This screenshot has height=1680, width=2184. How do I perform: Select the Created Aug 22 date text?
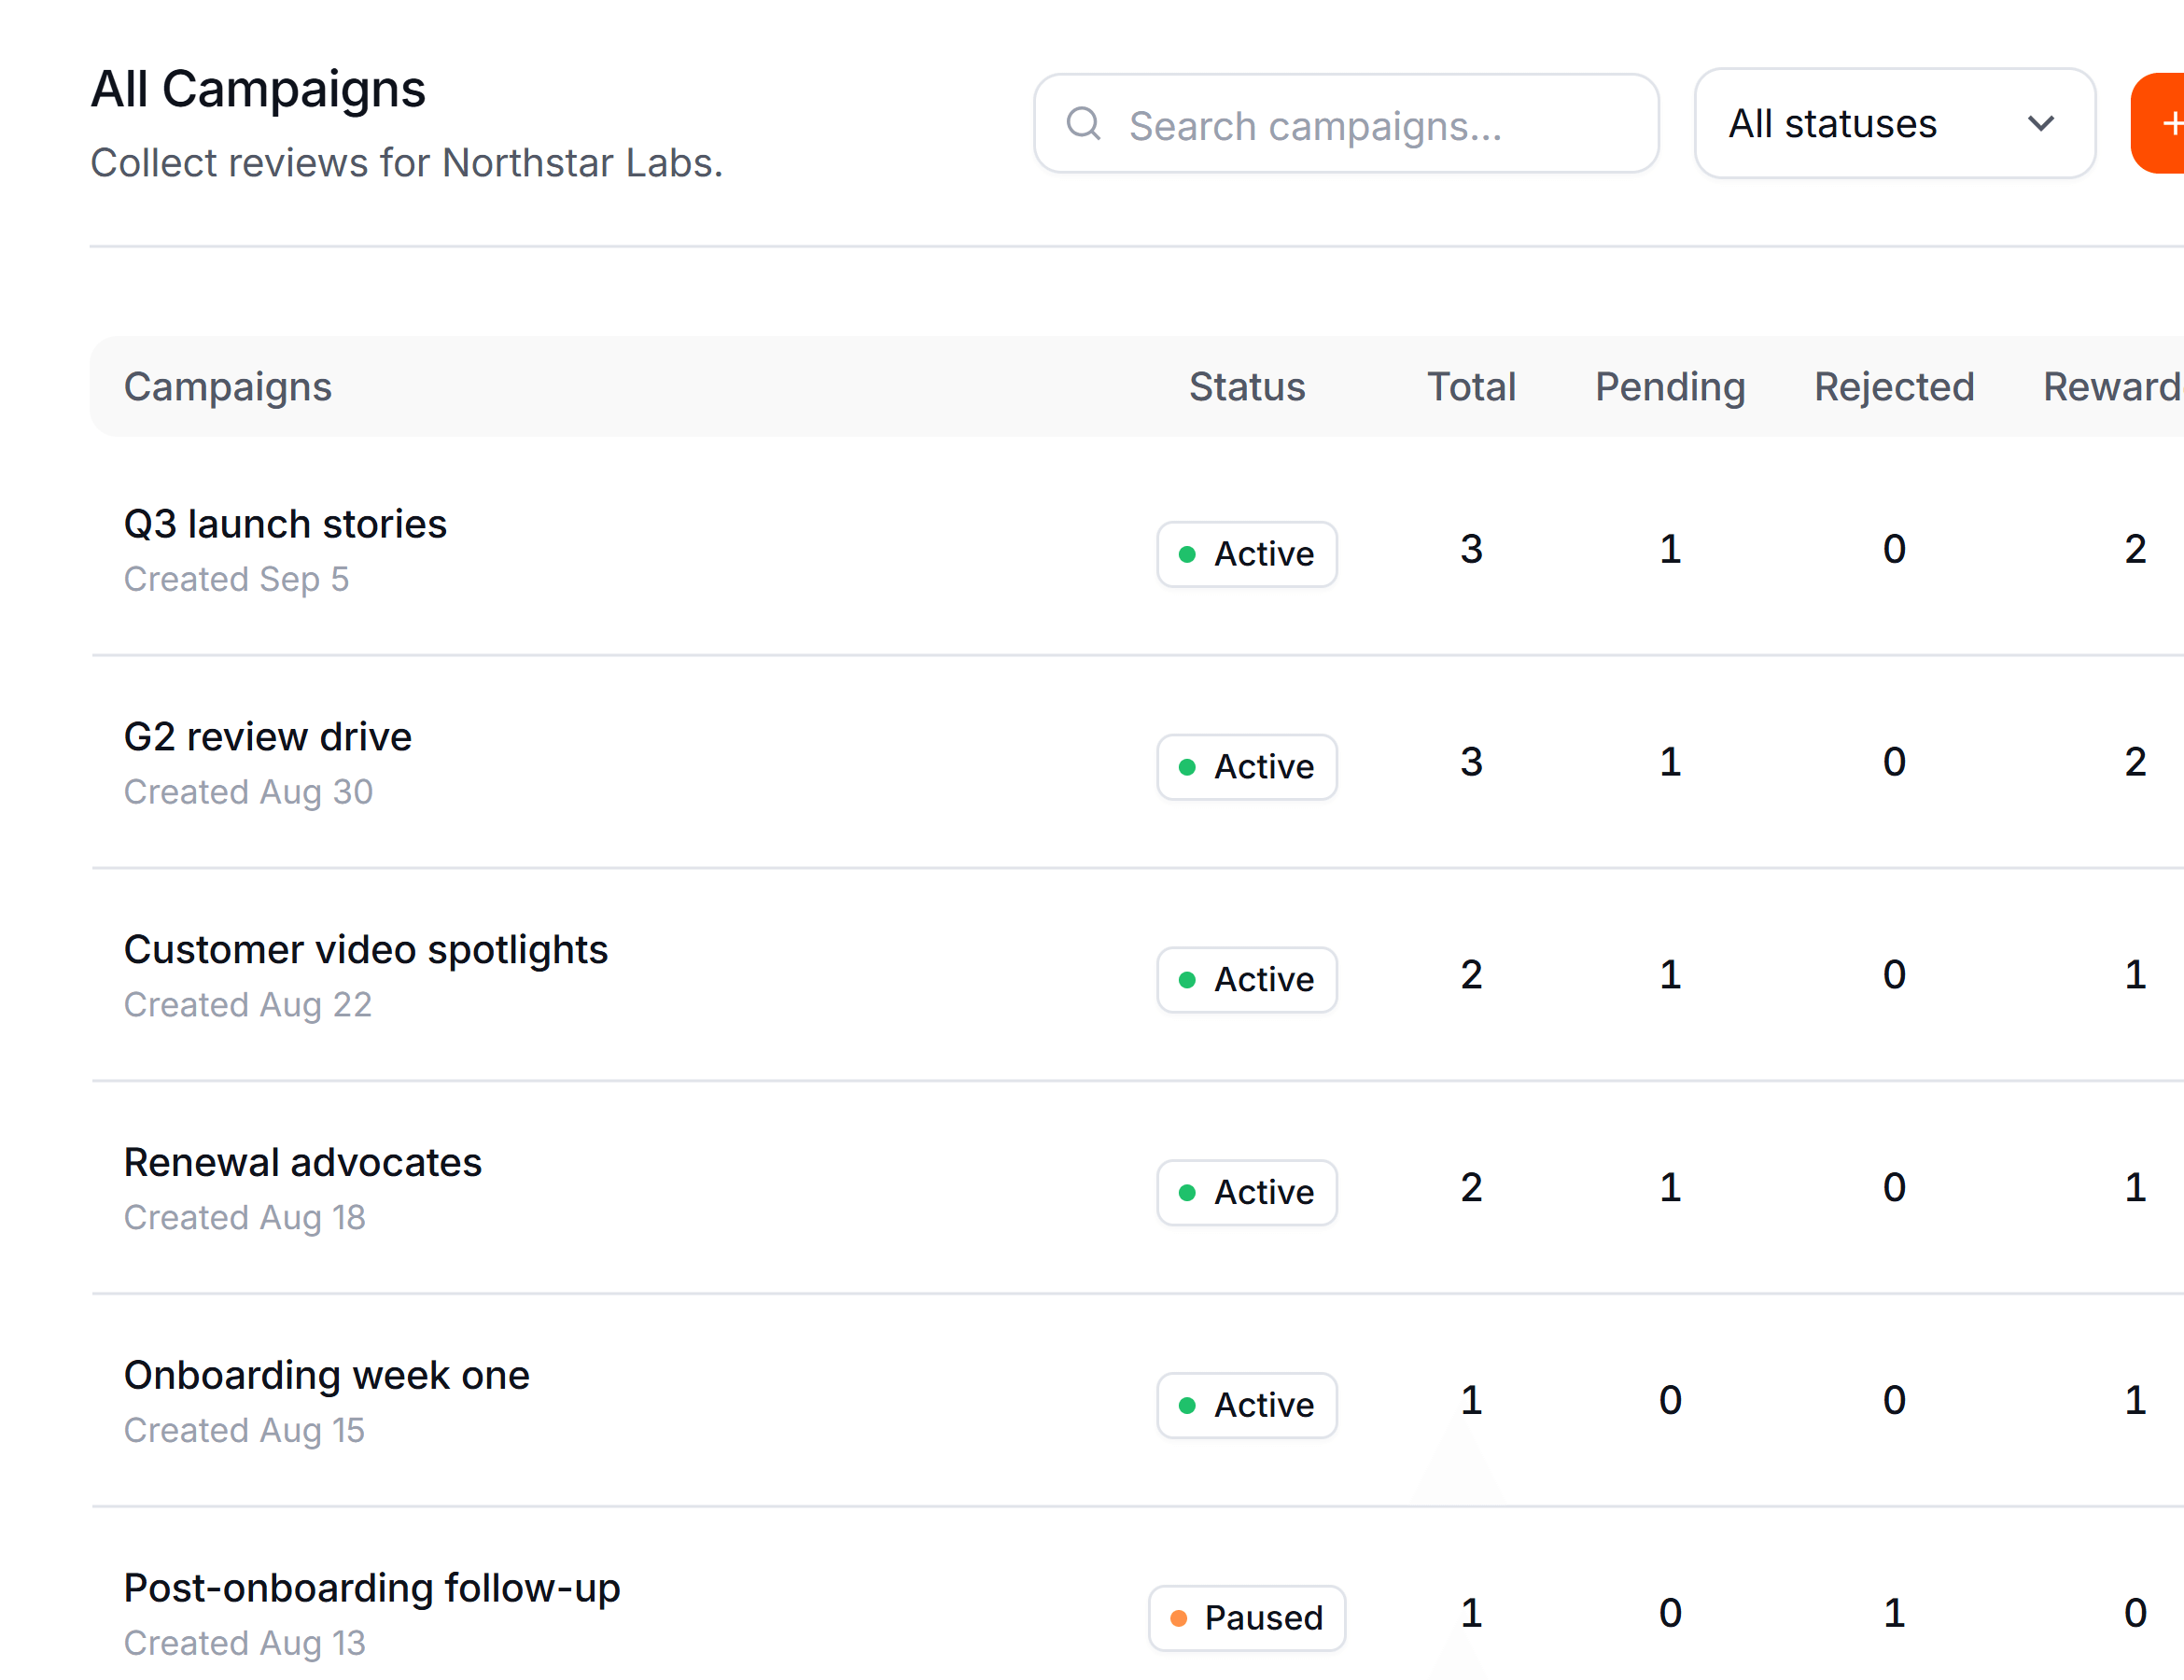click(x=247, y=1005)
